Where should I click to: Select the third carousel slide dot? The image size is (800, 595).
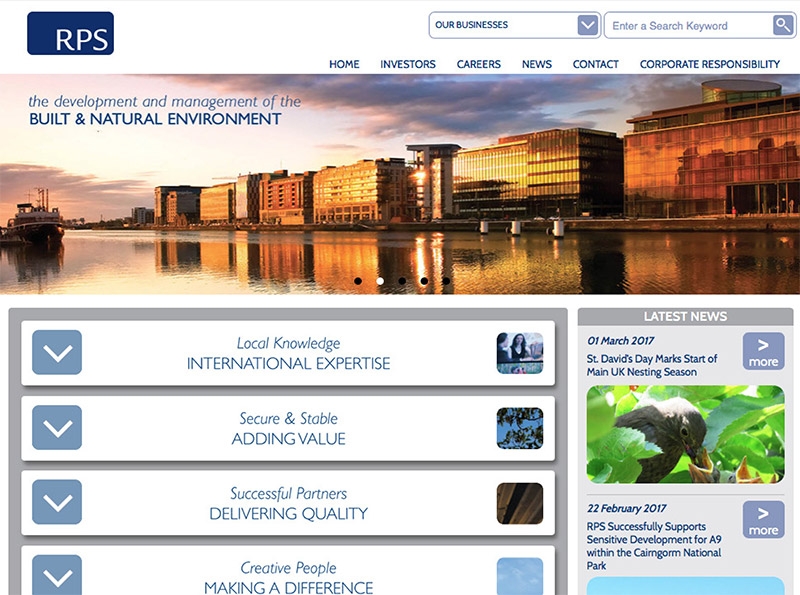pyautogui.click(x=402, y=281)
